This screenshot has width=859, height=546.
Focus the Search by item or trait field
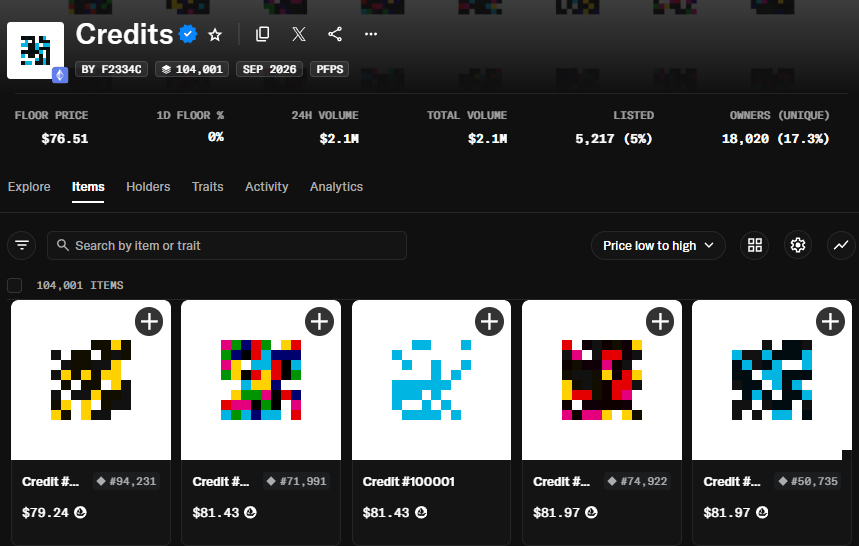point(227,245)
